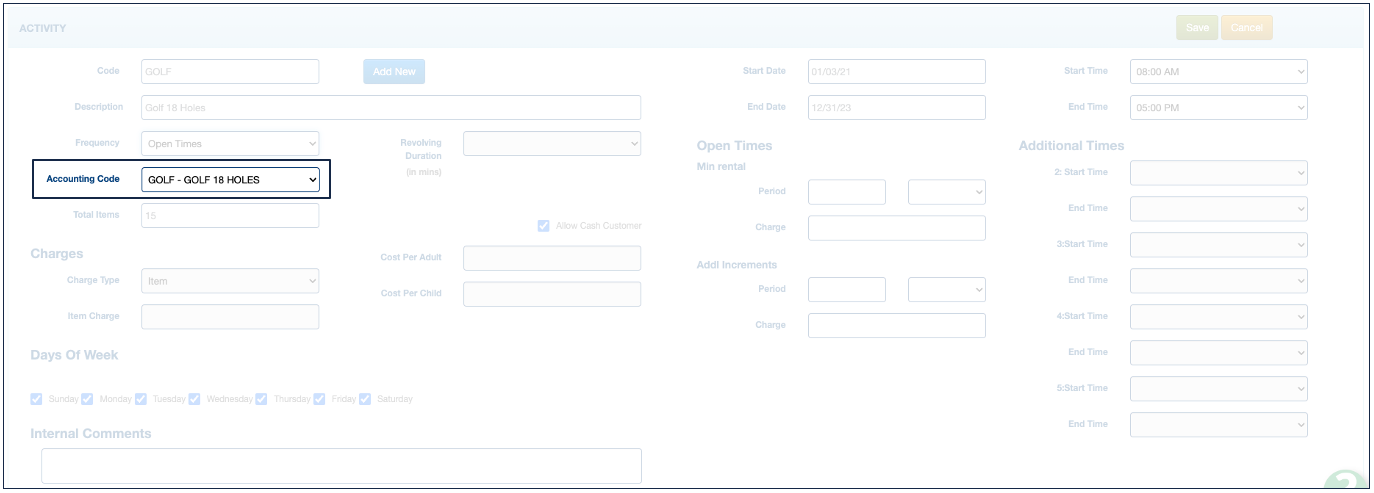Select the Start Time 08:00 AM dropdown
Viewport: 1374px width, 493px height.
click(x=1218, y=72)
